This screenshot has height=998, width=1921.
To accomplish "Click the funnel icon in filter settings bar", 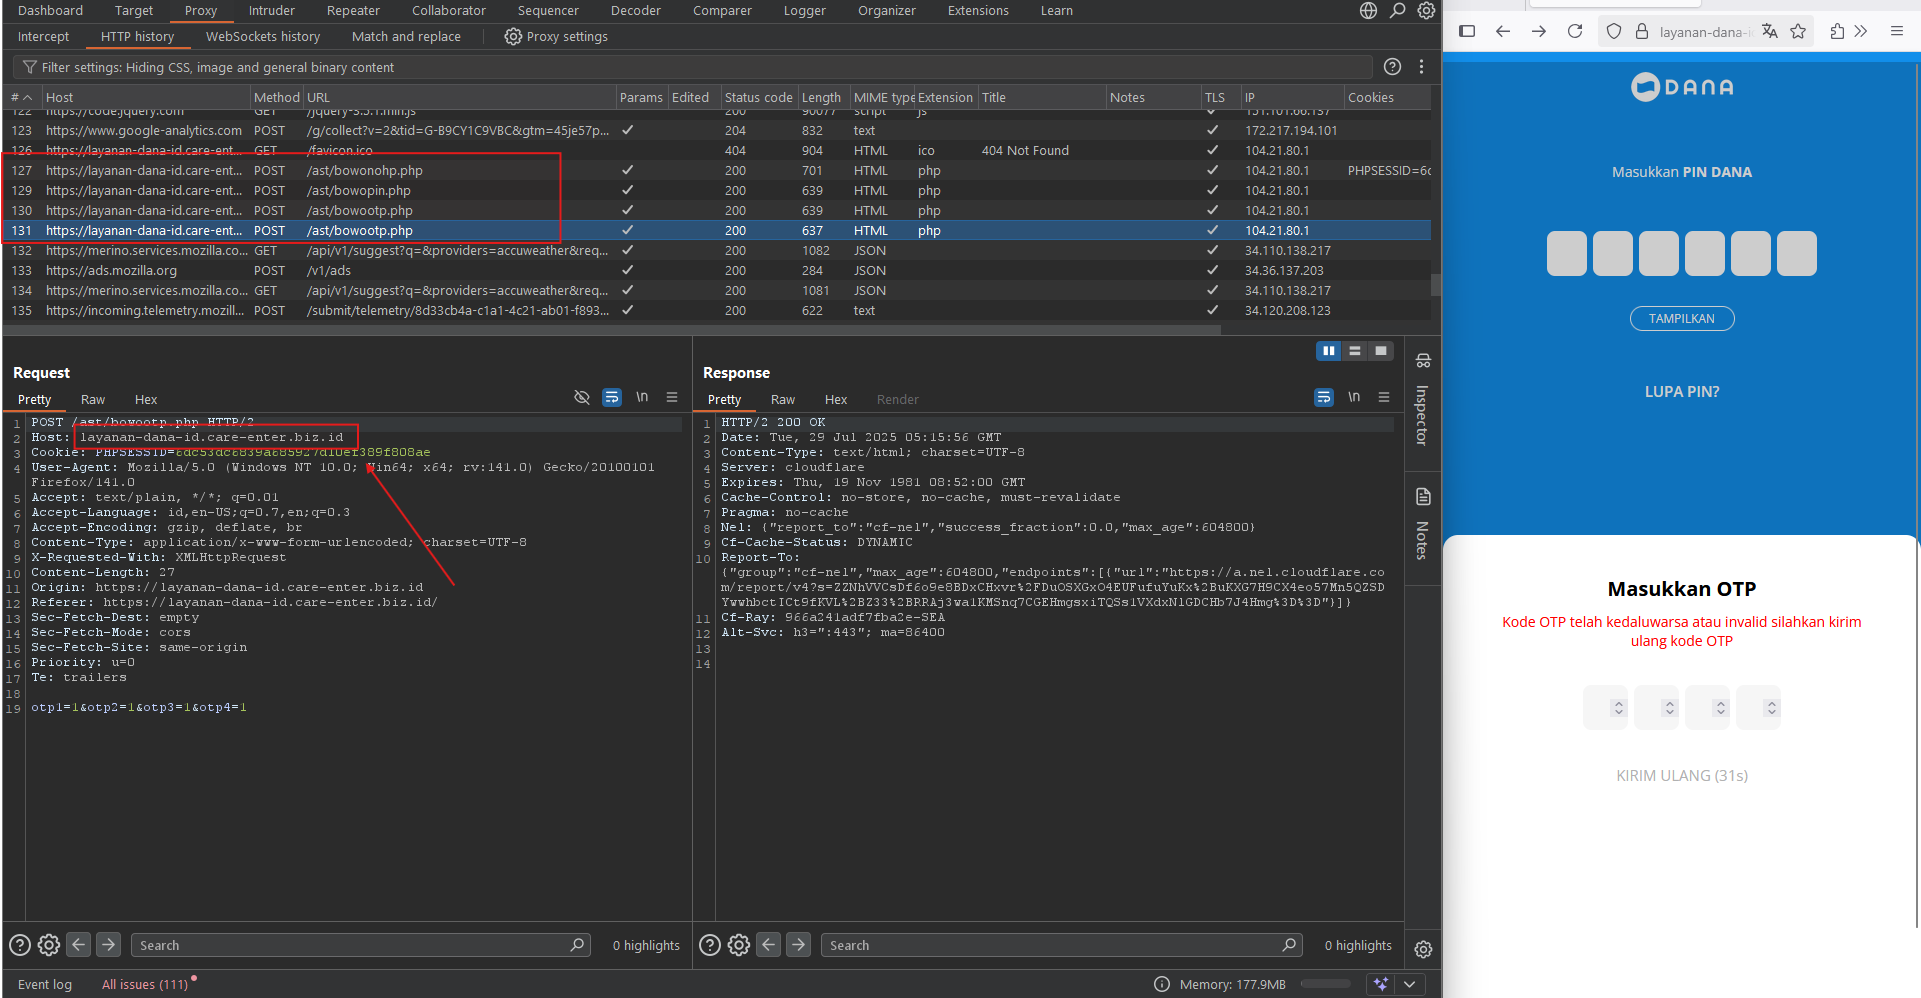I will (x=30, y=67).
